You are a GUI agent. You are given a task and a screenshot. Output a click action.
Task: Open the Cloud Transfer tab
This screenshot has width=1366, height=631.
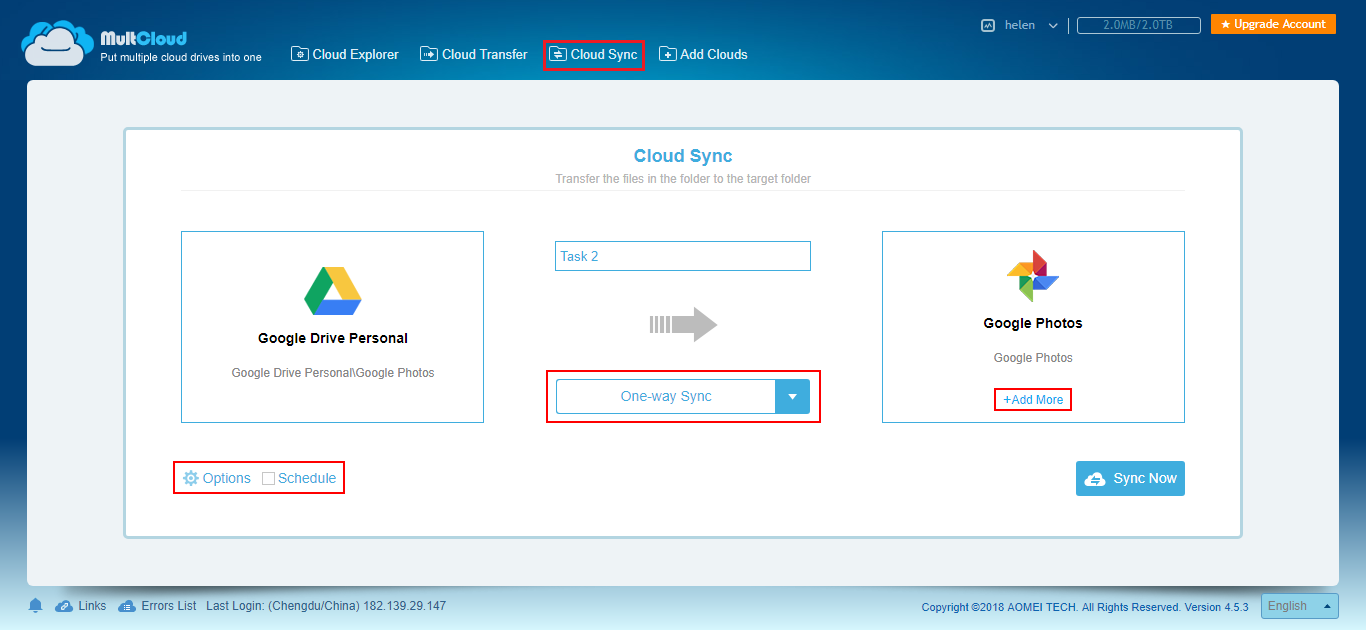pos(474,54)
